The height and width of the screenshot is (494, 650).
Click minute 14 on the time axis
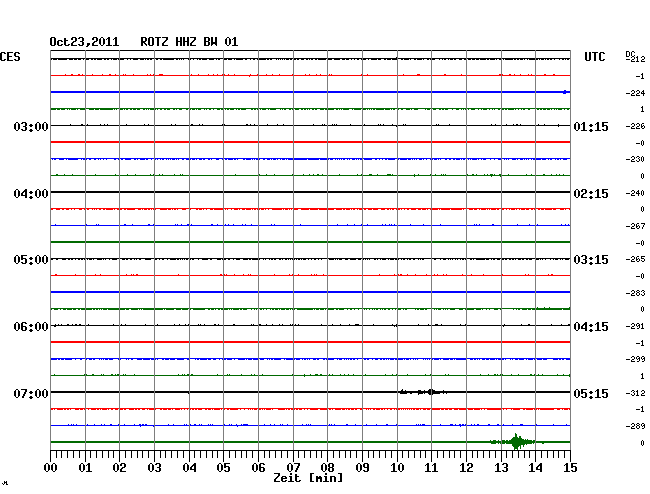535,468
